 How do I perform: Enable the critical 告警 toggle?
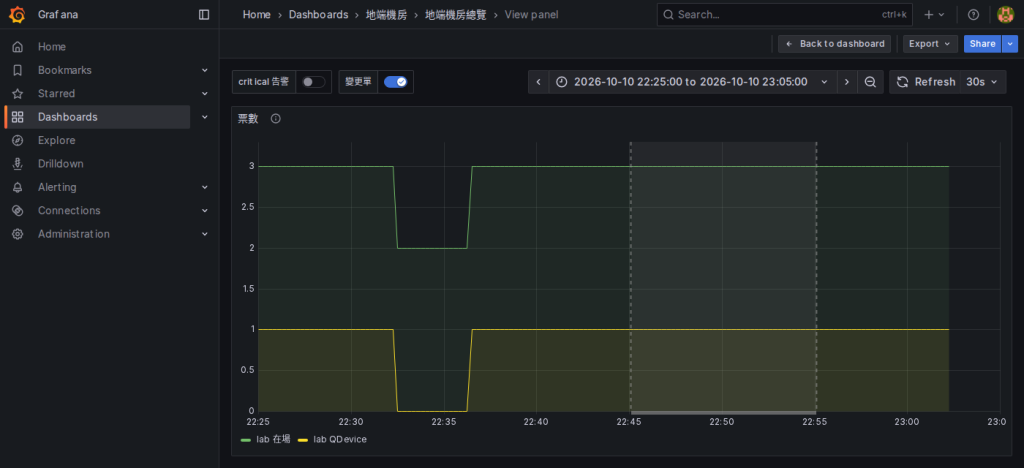(x=313, y=82)
